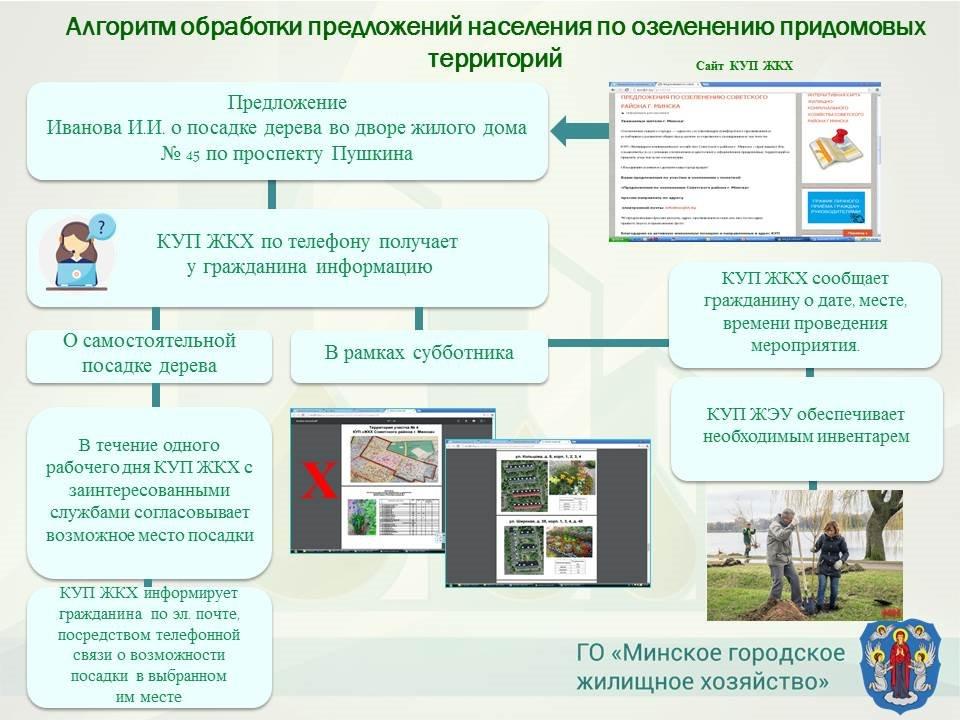Click the red X mark
This screenshot has width=960, height=720.
coord(320,479)
